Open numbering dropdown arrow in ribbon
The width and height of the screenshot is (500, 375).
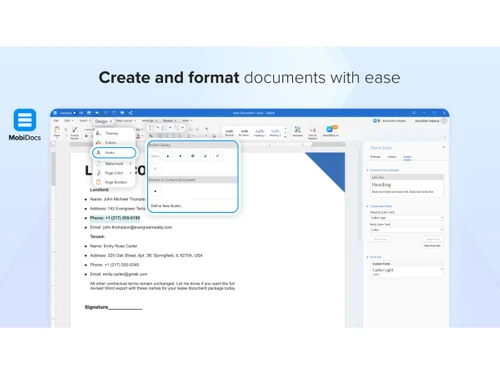170,128
